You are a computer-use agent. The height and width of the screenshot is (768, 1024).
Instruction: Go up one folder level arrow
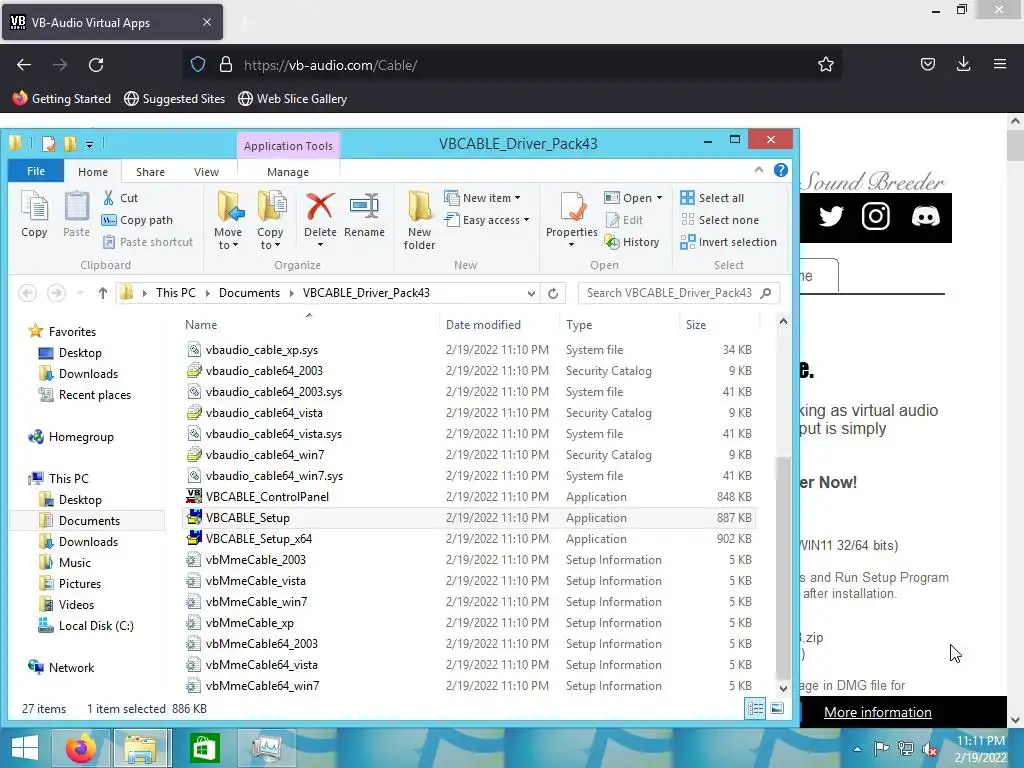coord(103,293)
